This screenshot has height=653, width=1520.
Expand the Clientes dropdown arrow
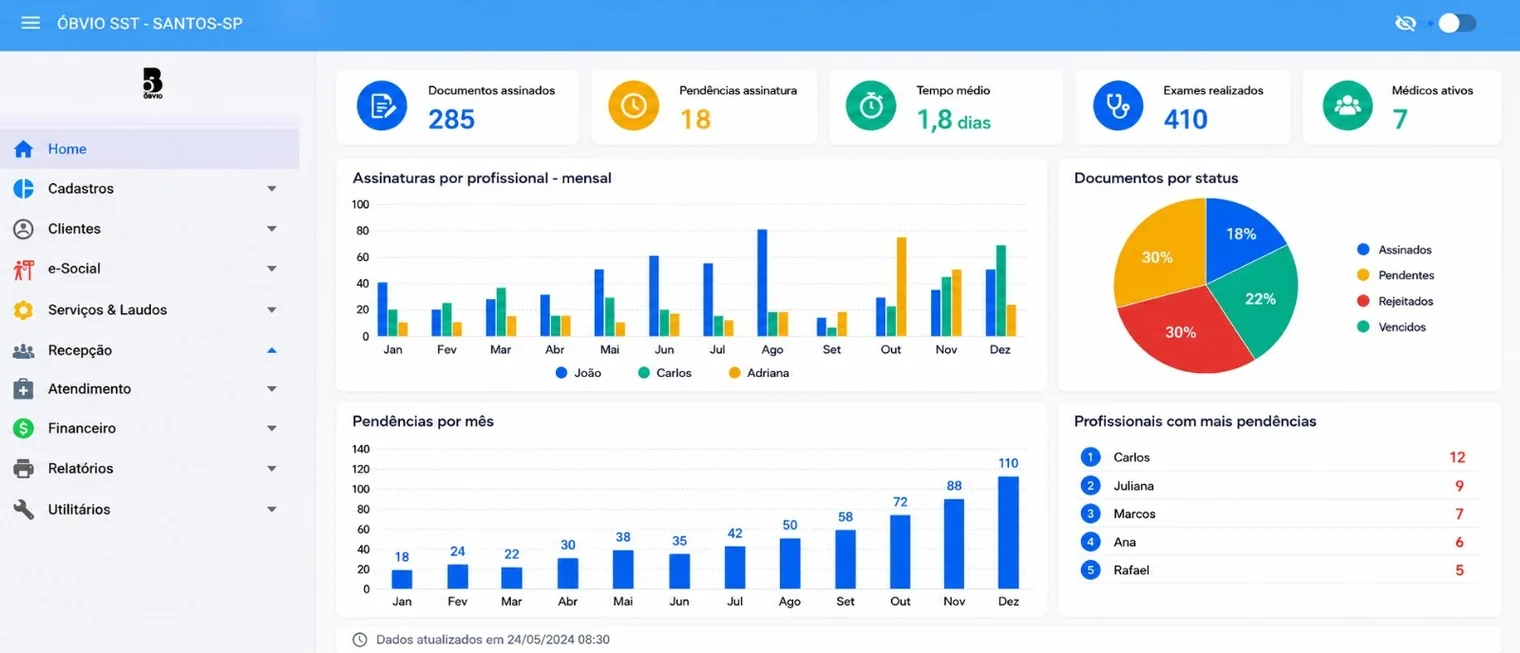pos(271,229)
